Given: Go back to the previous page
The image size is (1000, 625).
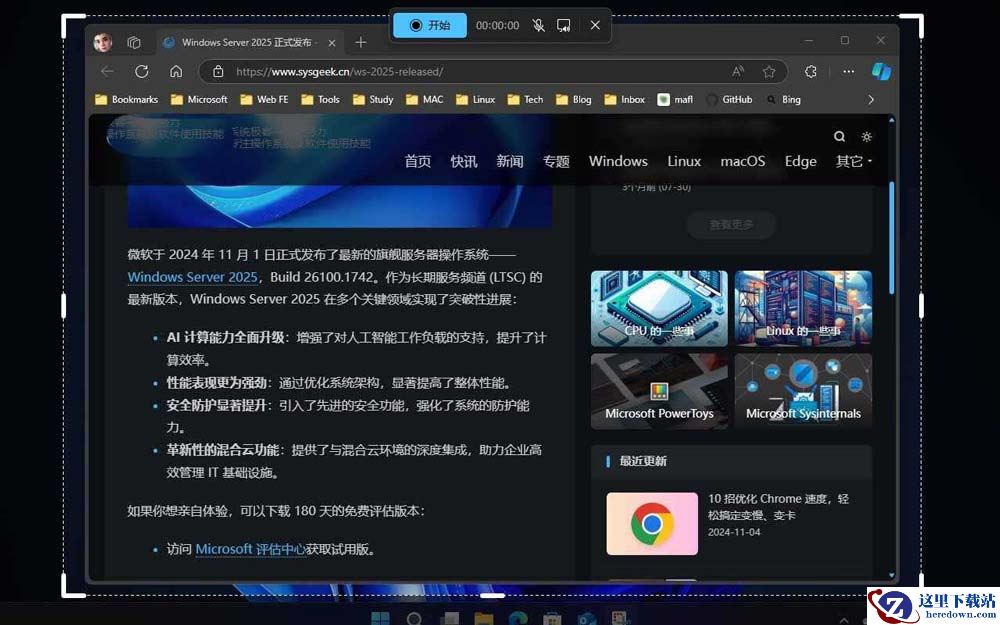Looking at the screenshot, I should [107, 71].
